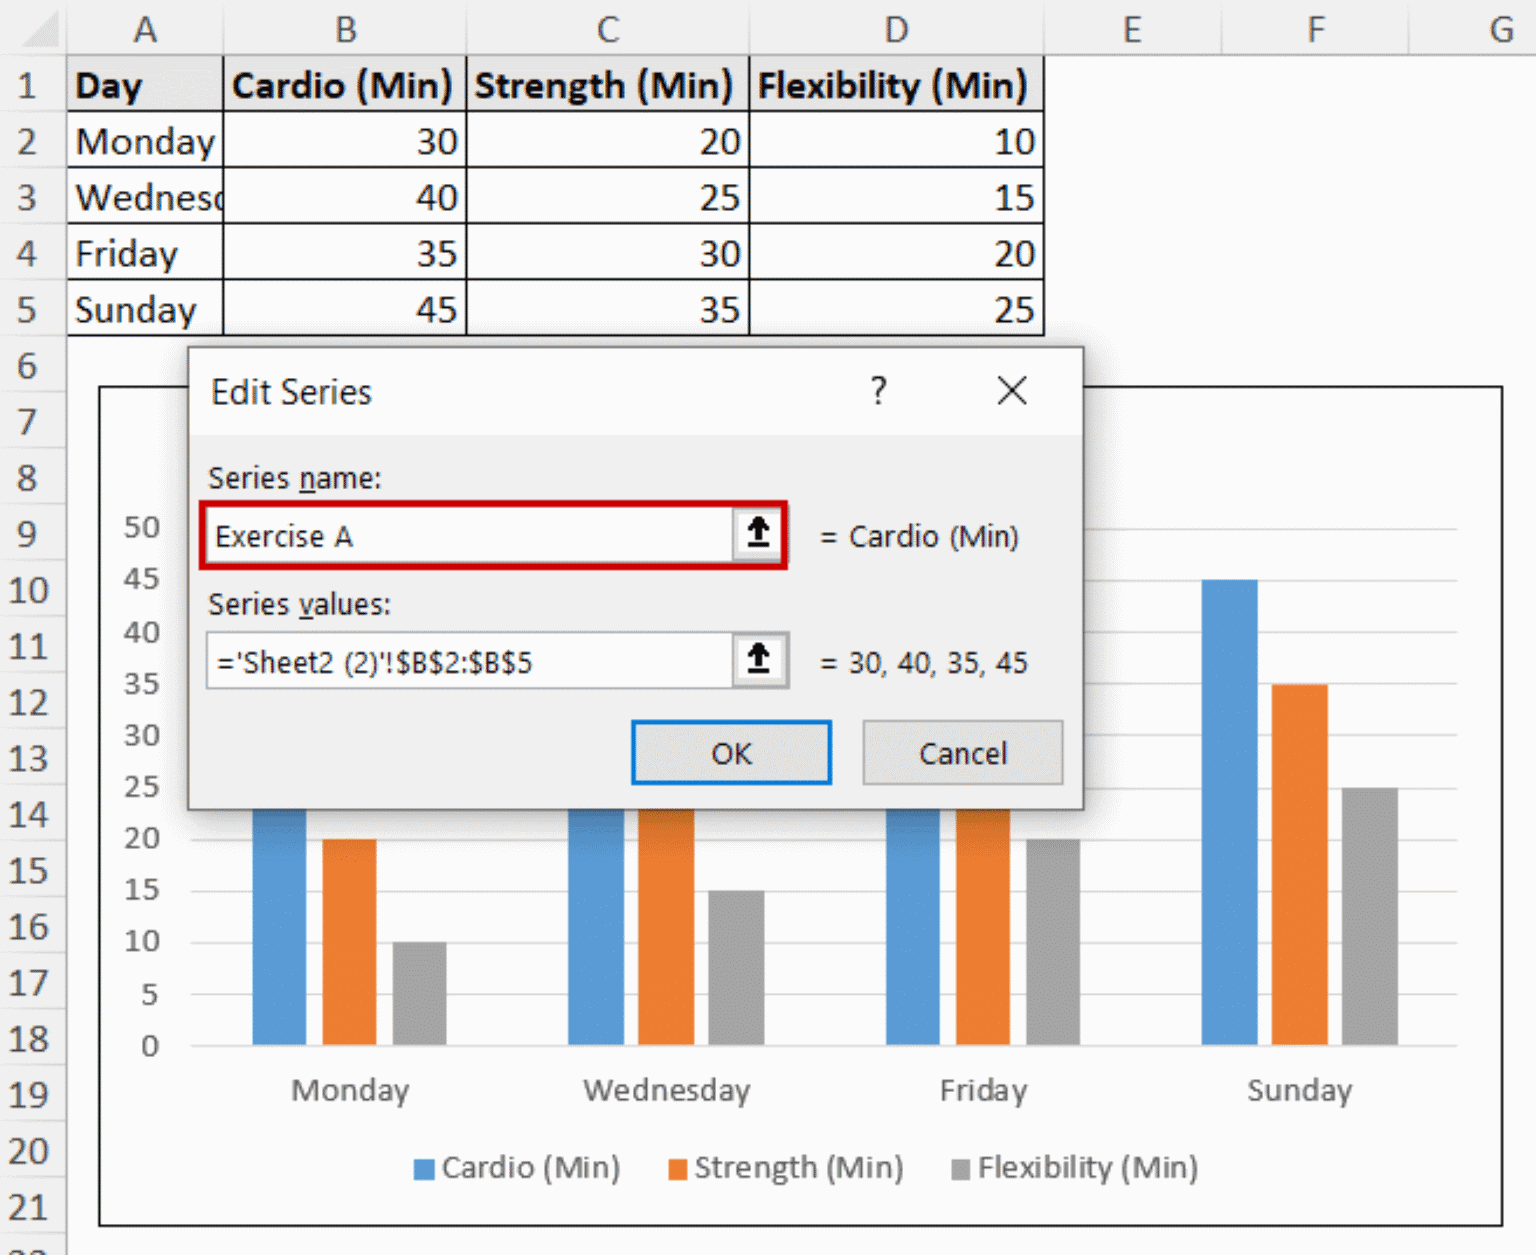Close the Edit Series dialog with X
The height and width of the screenshot is (1255, 1536).
click(x=1011, y=391)
